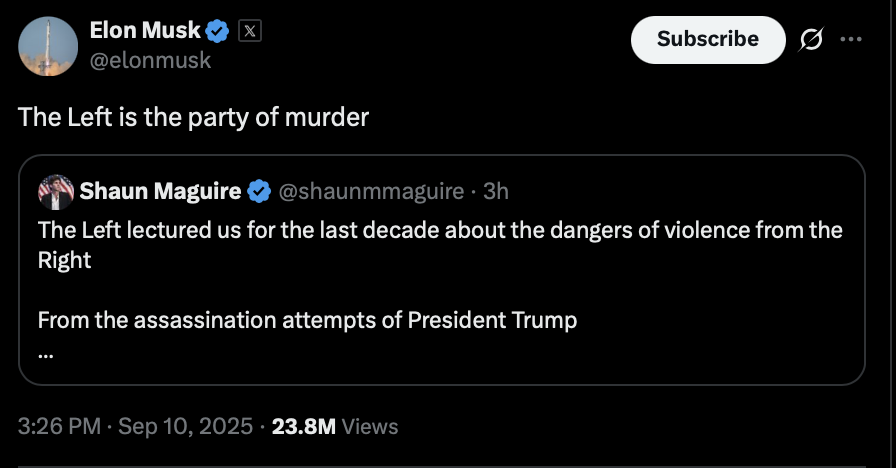896x468 pixels.
Task: Expand the truncated quoted post via ellipsis
Action: (46, 354)
